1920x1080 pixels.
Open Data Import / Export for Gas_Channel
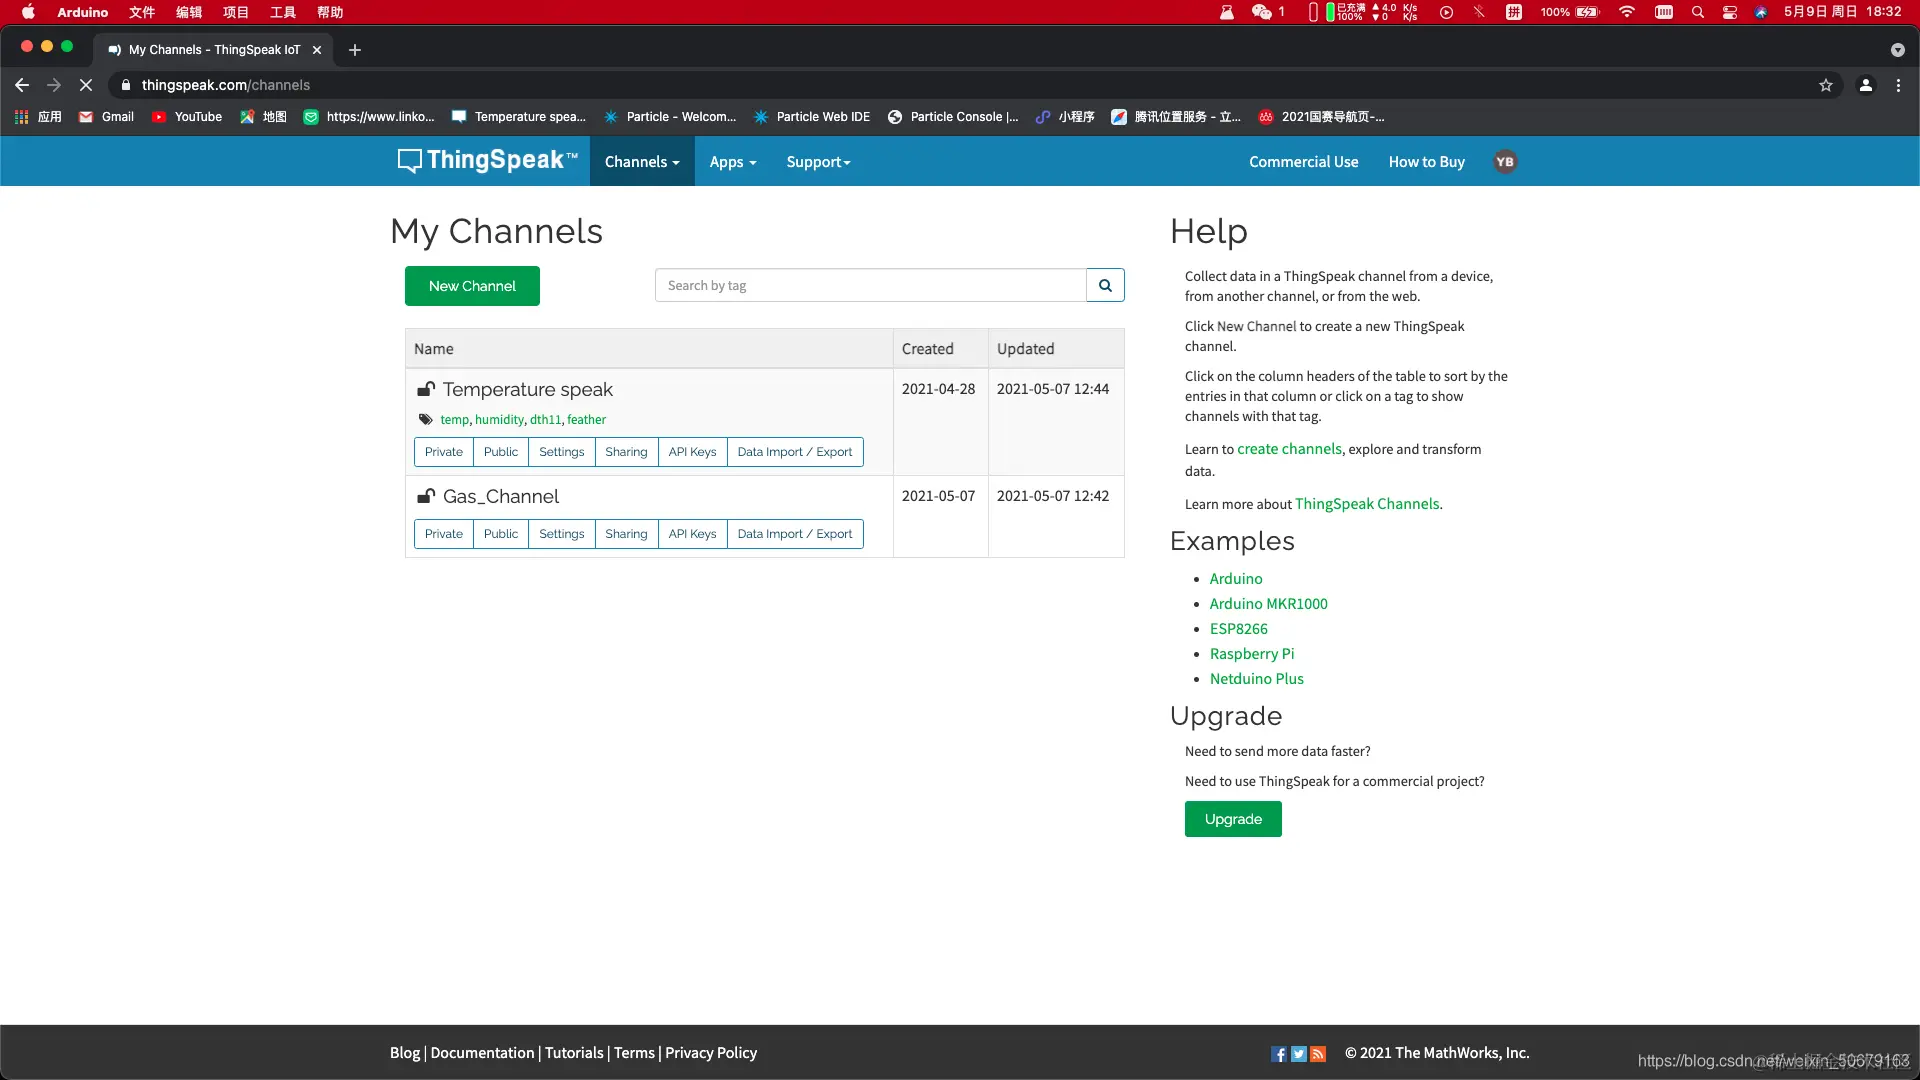click(x=795, y=534)
